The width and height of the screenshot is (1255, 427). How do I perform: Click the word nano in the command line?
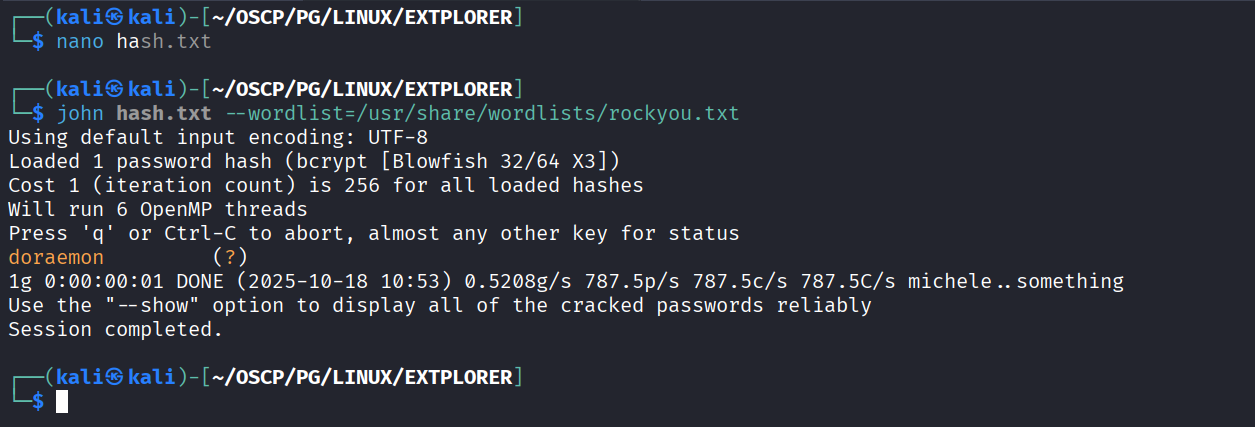tap(80, 41)
